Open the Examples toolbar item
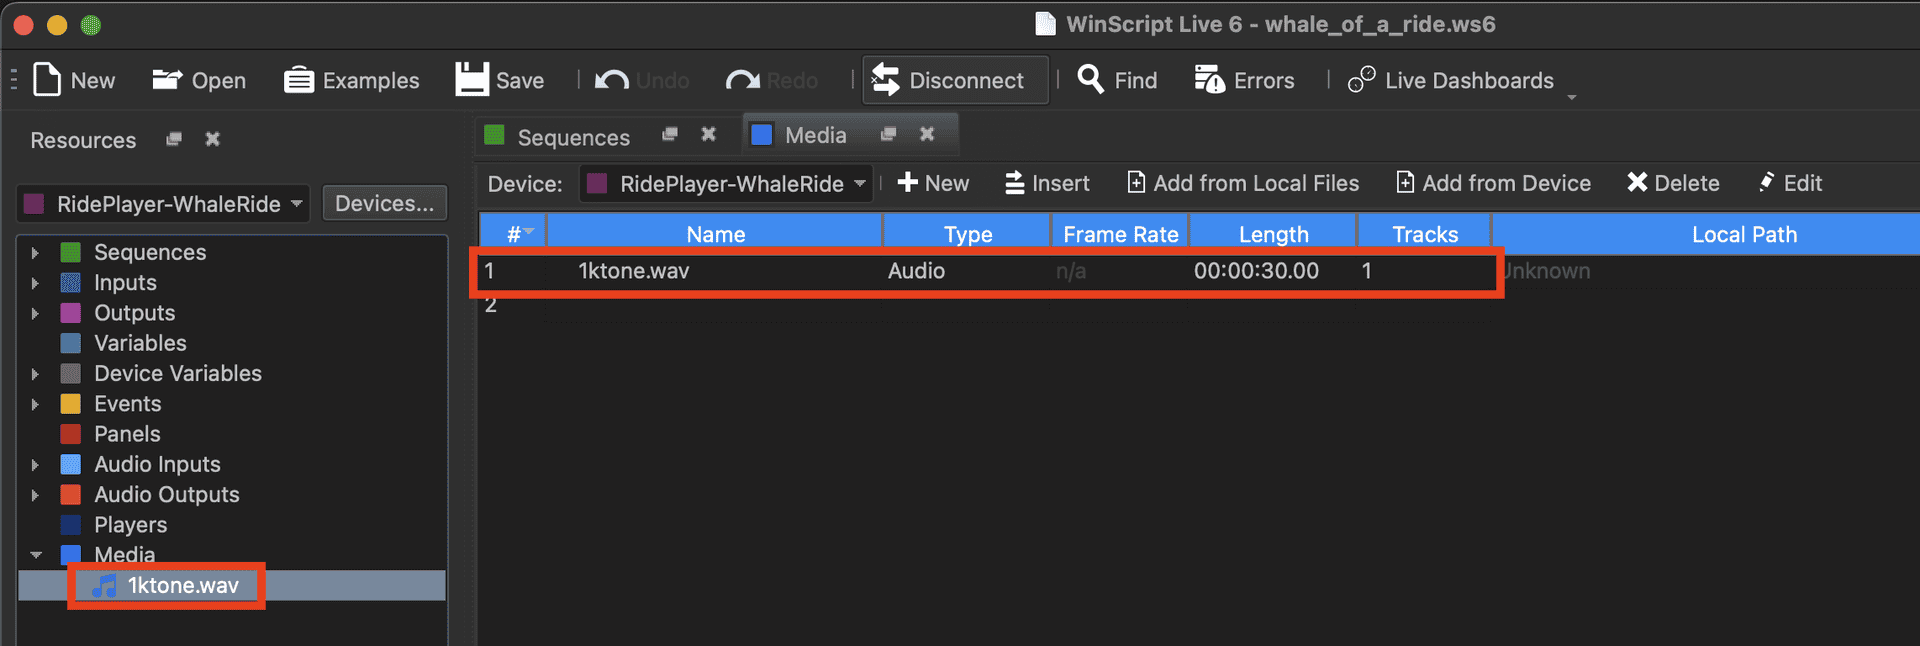This screenshot has height=646, width=1920. 298,80
